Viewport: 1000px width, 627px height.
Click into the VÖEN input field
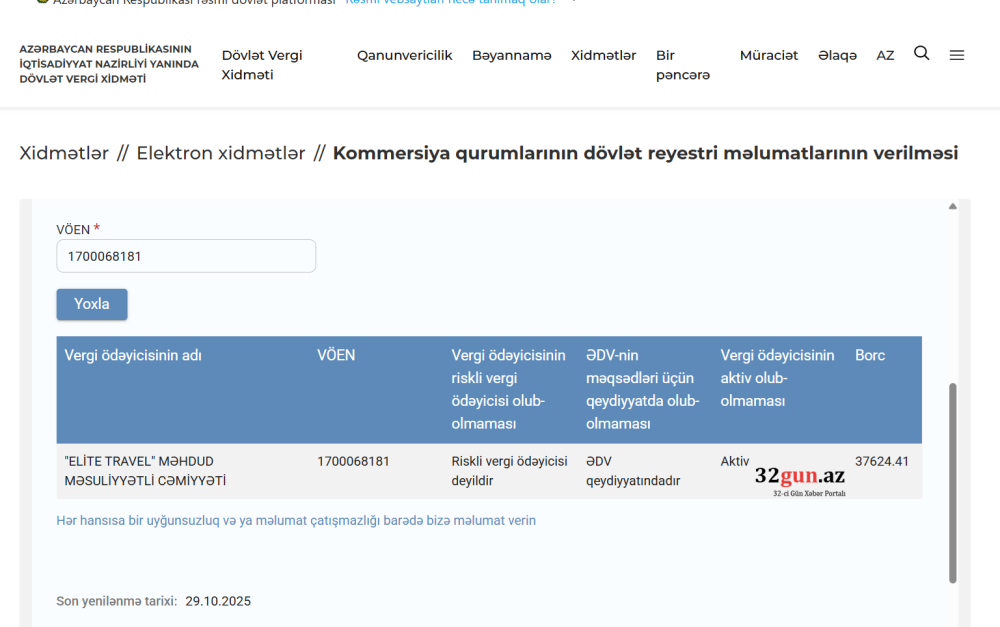[186, 256]
